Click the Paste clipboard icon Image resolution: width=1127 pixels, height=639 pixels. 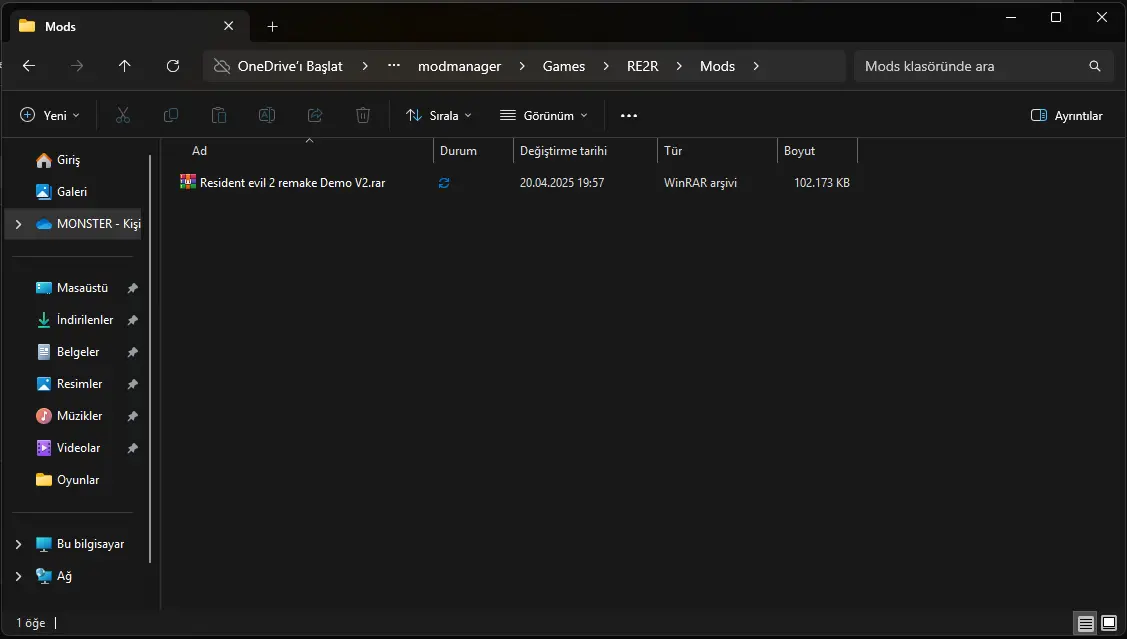tap(219, 115)
